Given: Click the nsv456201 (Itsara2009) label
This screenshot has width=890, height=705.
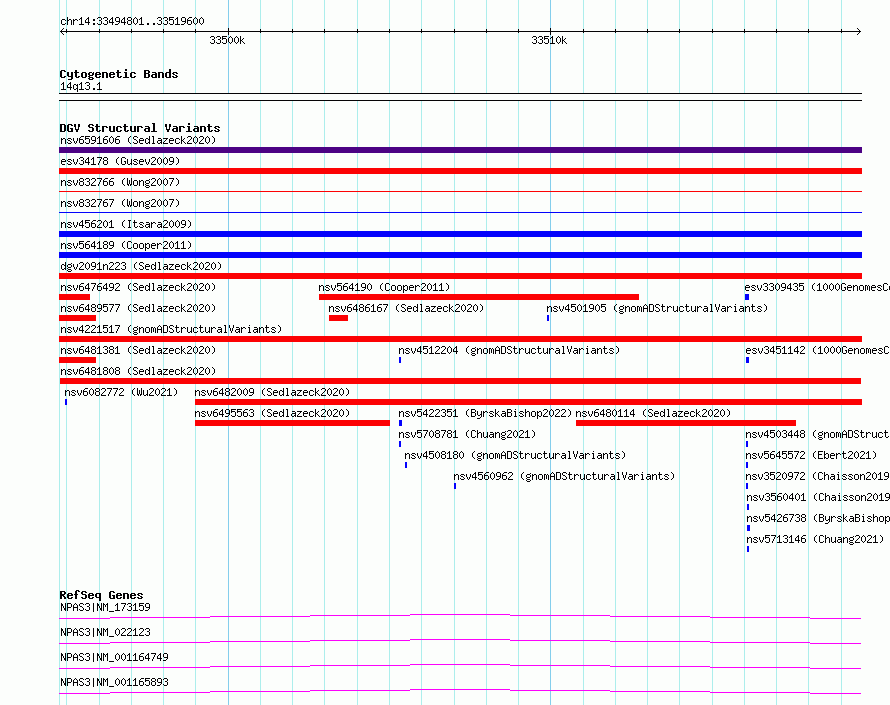Looking at the screenshot, I should [x=126, y=224].
